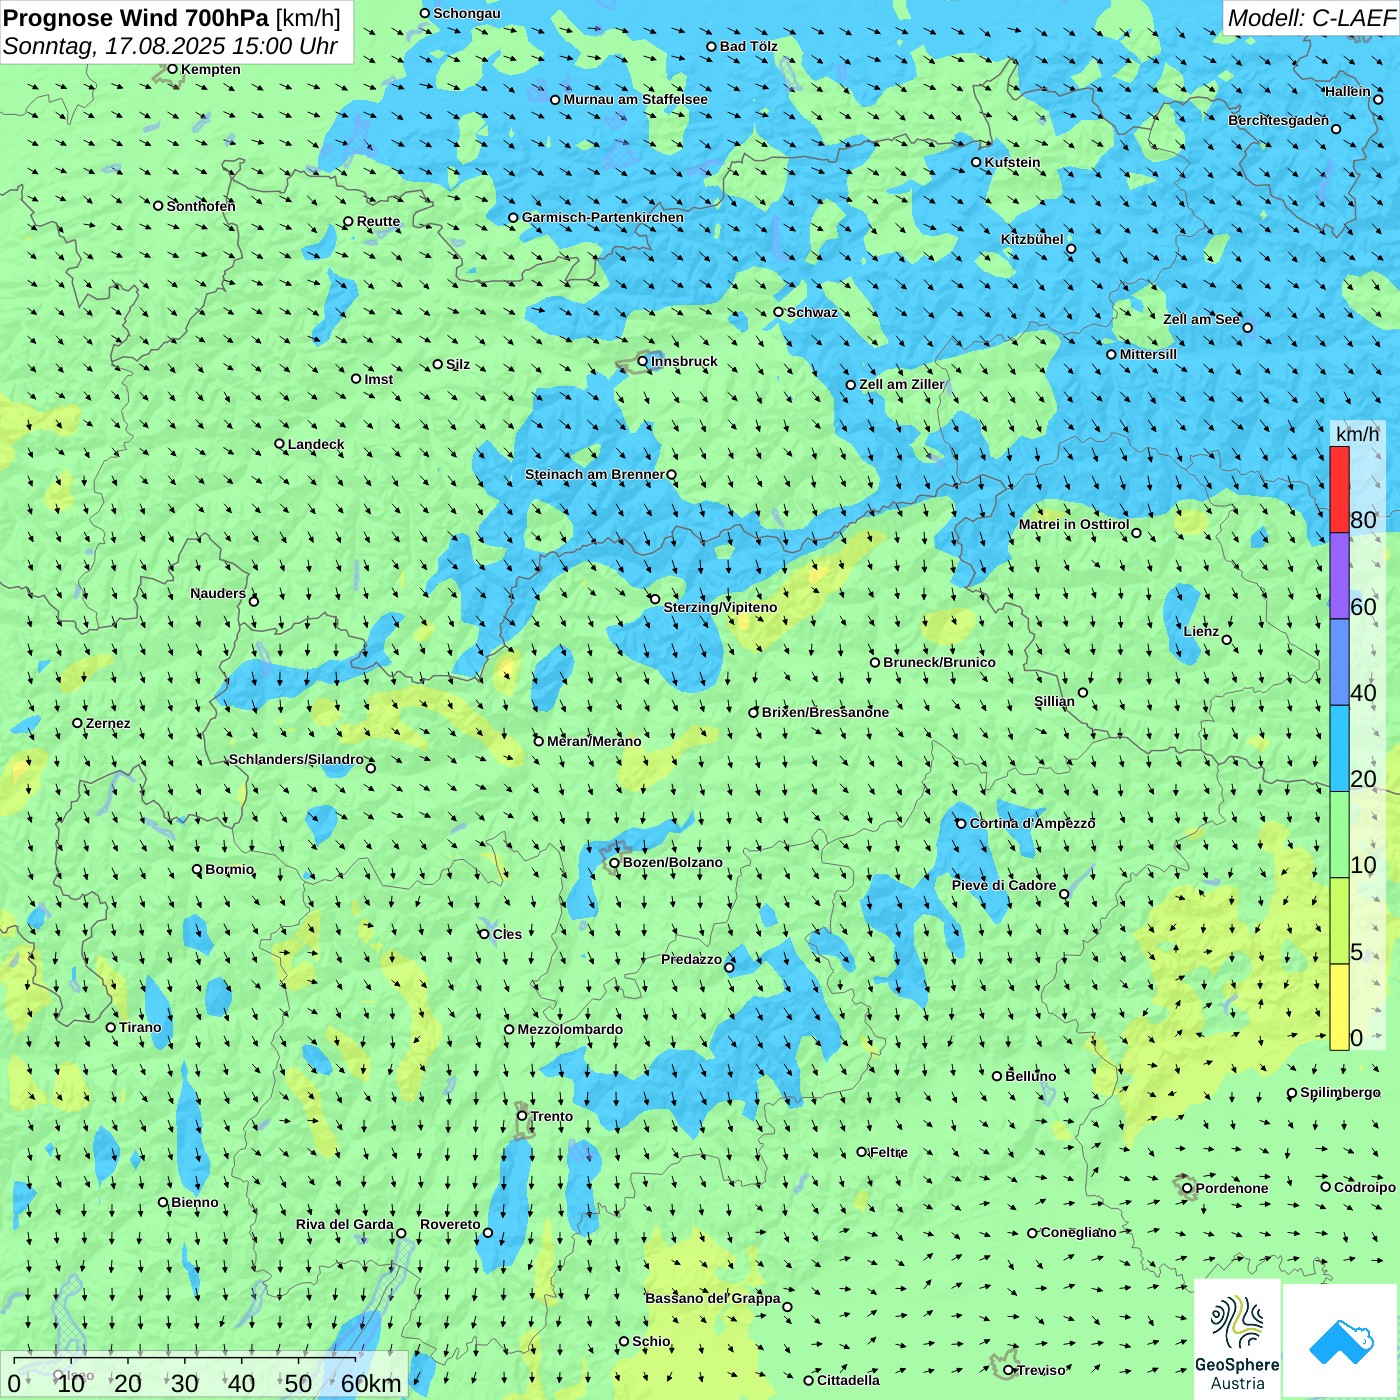Click the Innsbruck city label

tap(684, 361)
